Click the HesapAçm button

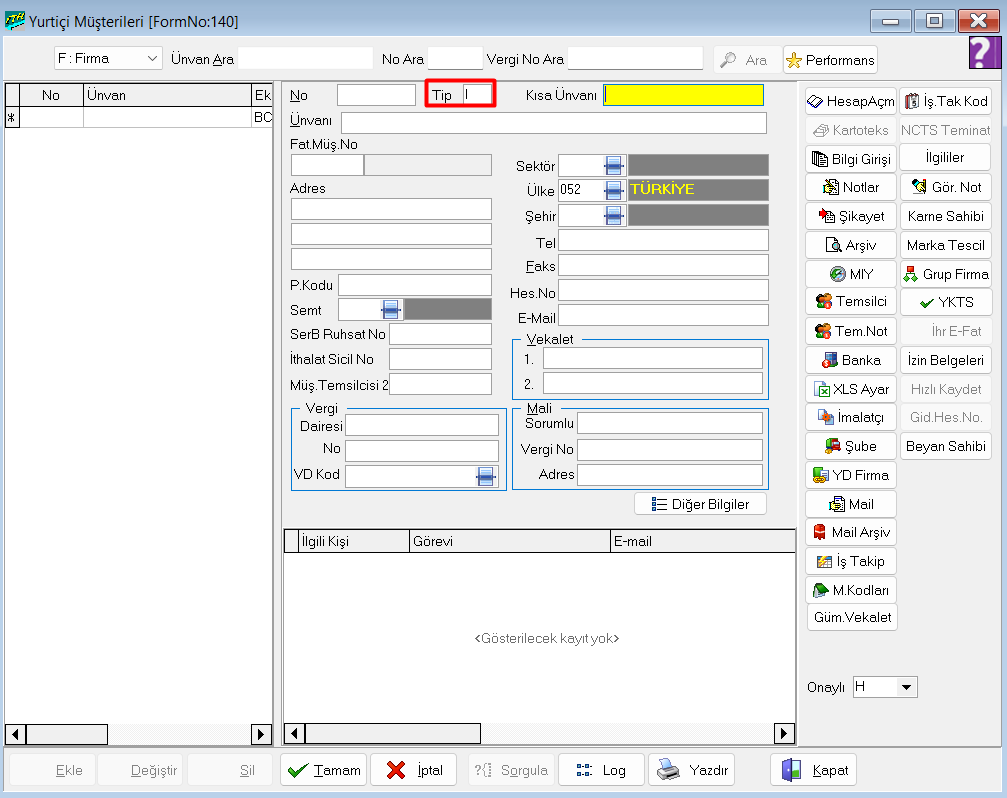tap(851, 101)
